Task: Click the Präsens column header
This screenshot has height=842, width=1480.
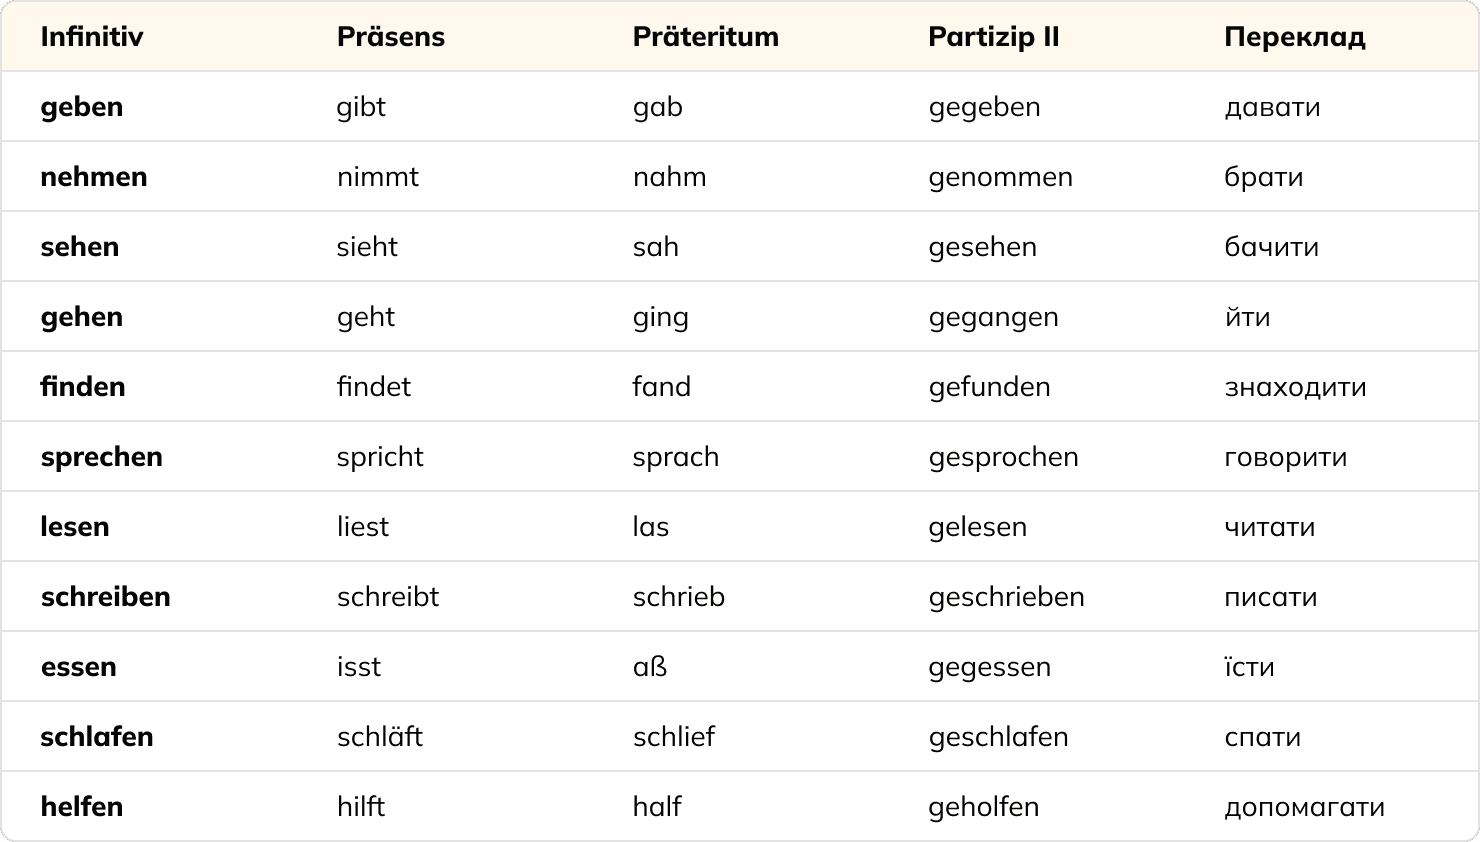Action: (x=390, y=37)
